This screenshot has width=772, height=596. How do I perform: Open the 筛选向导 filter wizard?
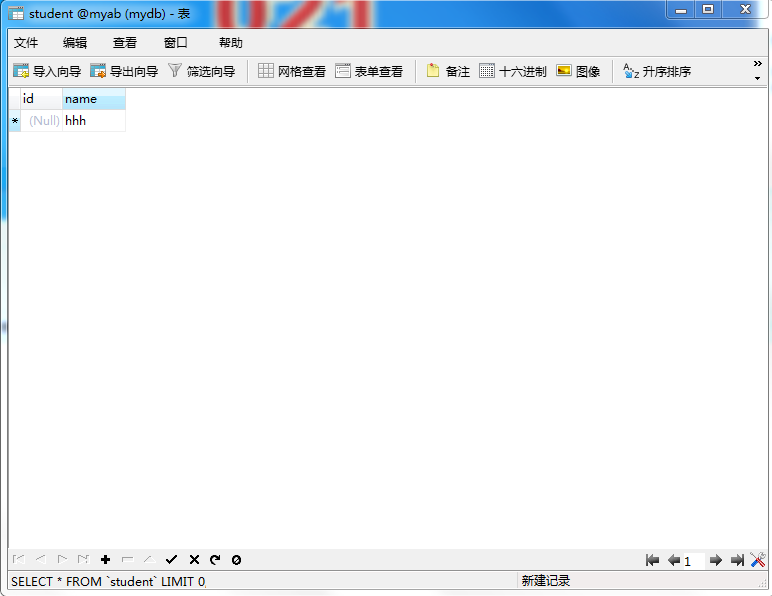click(x=201, y=71)
